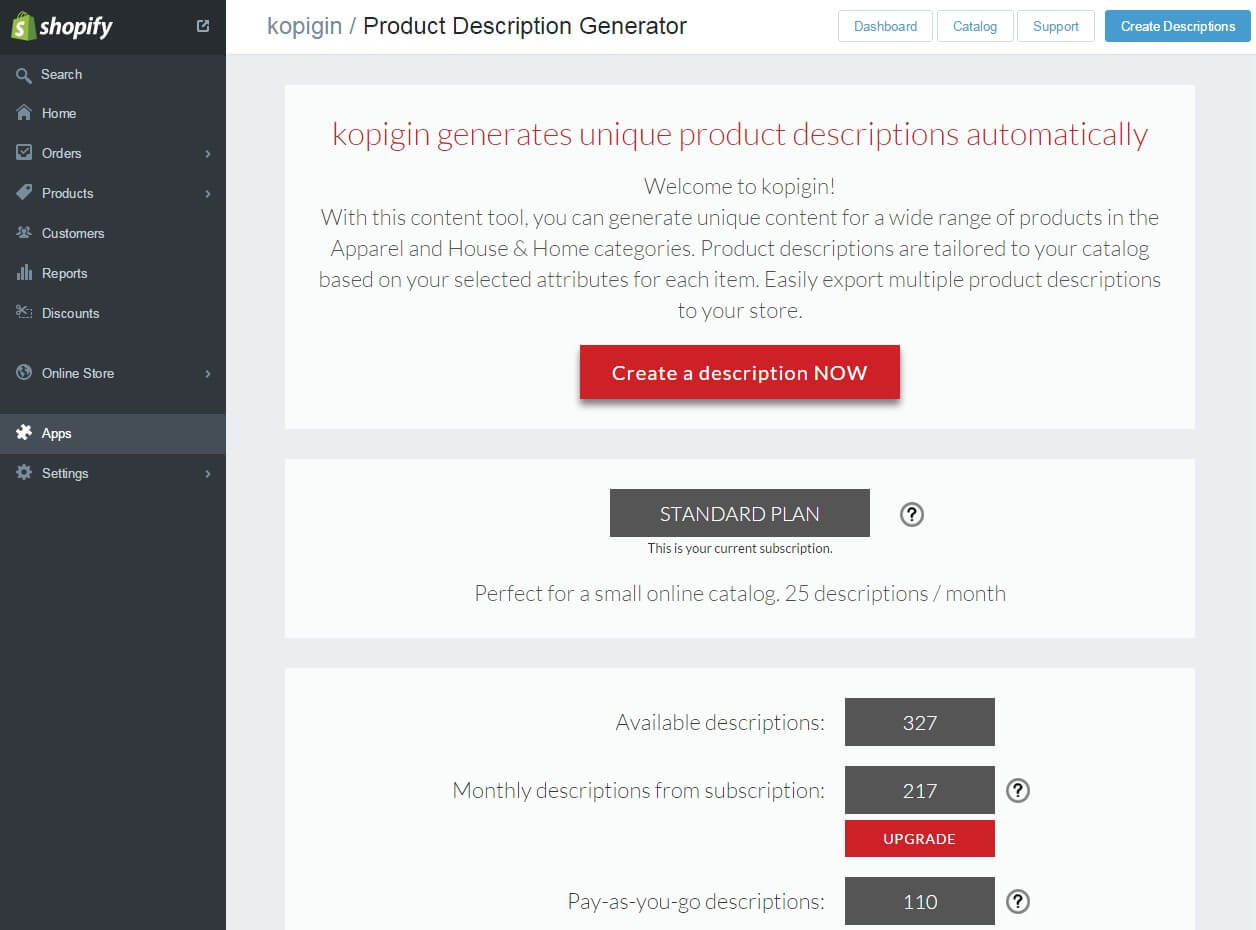Open the Dashboard button
The image size is (1256, 930).
[x=885, y=26]
